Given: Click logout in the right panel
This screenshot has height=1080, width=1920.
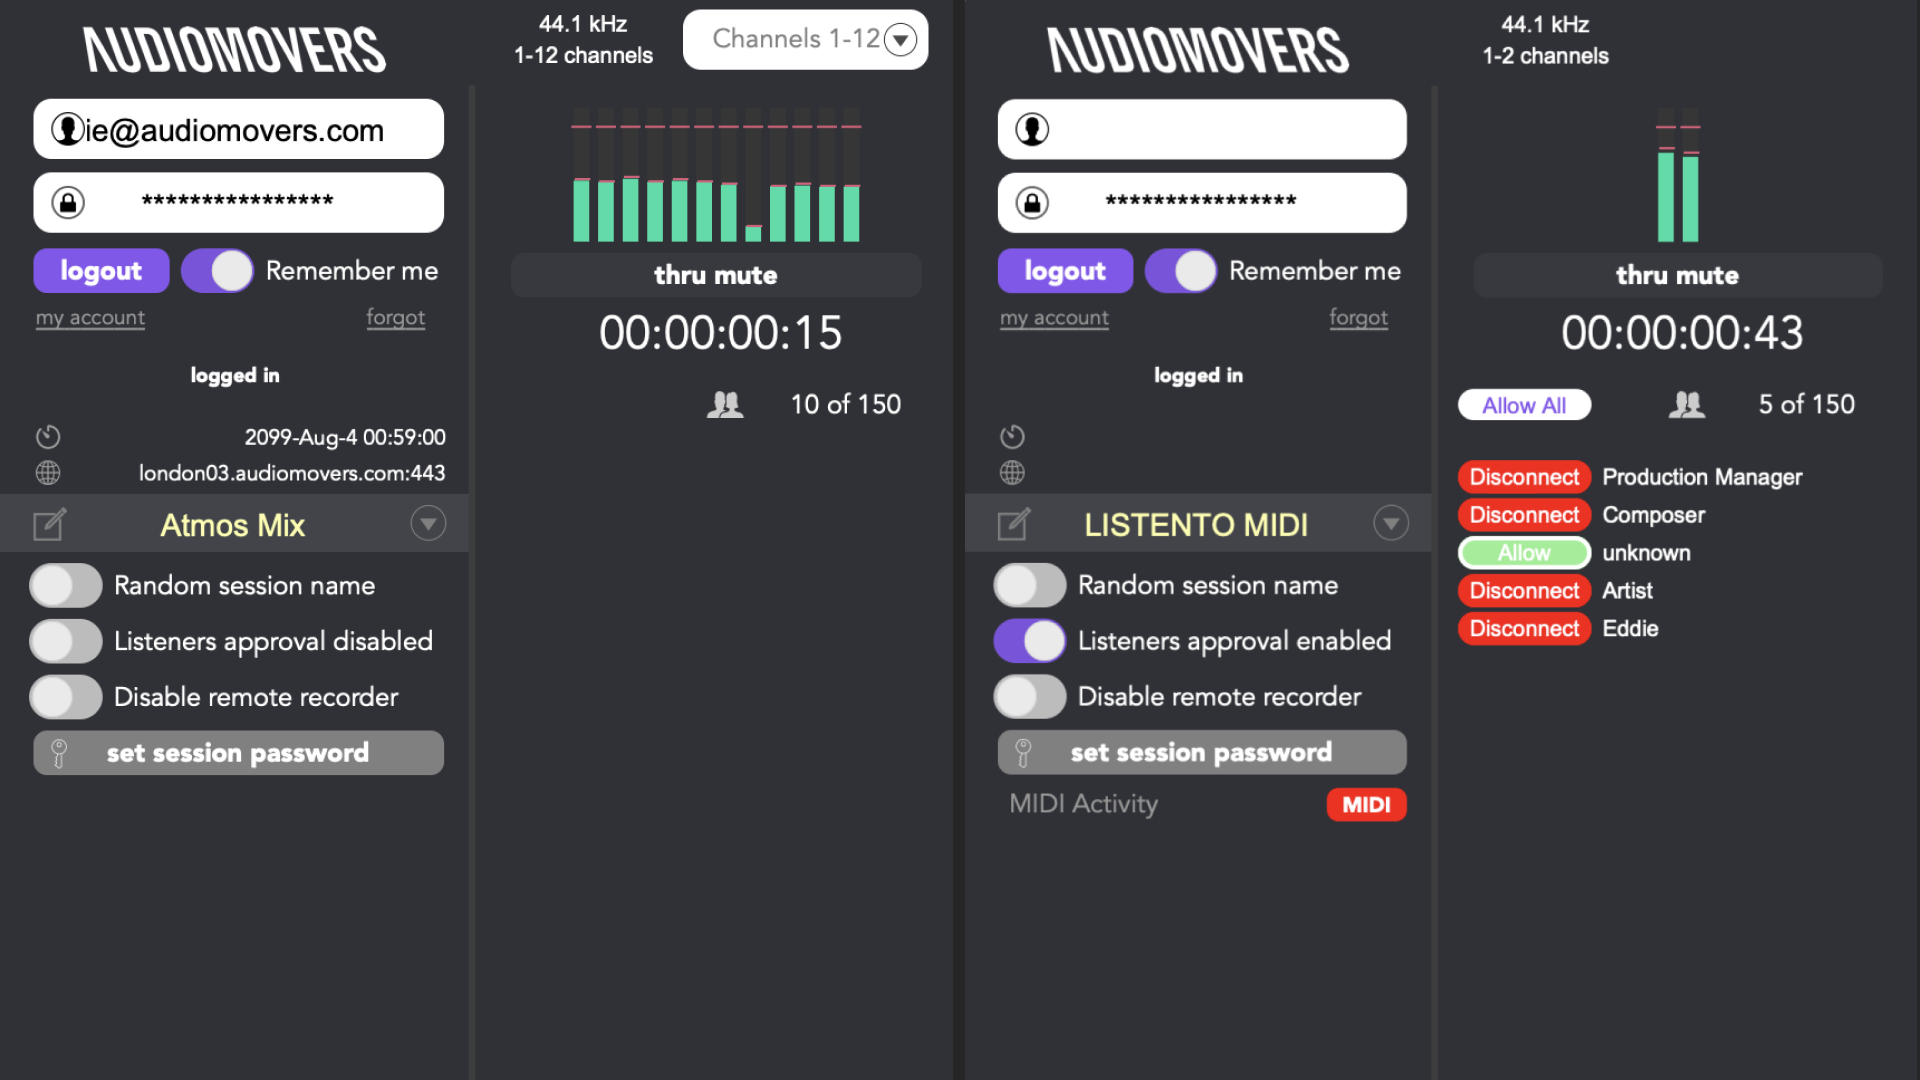Looking at the screenshot, I should 1065,271.
